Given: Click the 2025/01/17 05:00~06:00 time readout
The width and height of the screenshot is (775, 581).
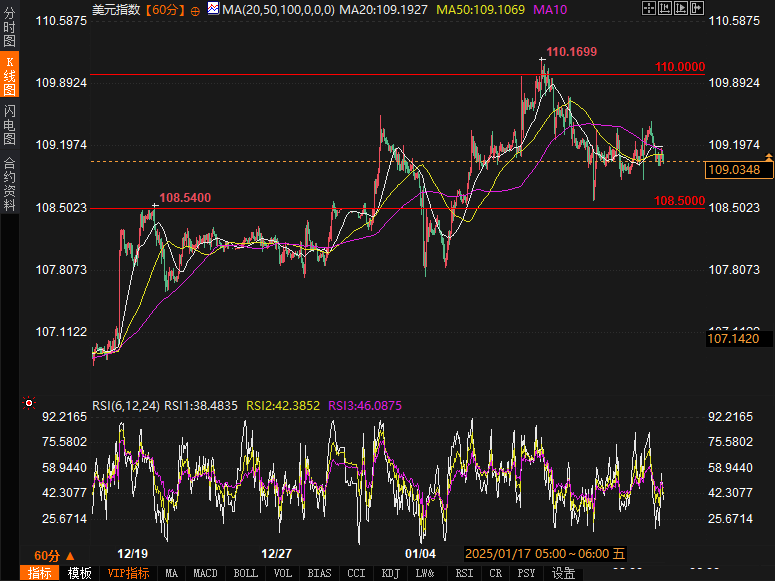Looking at the screenshot, I should tap(545, 553).
